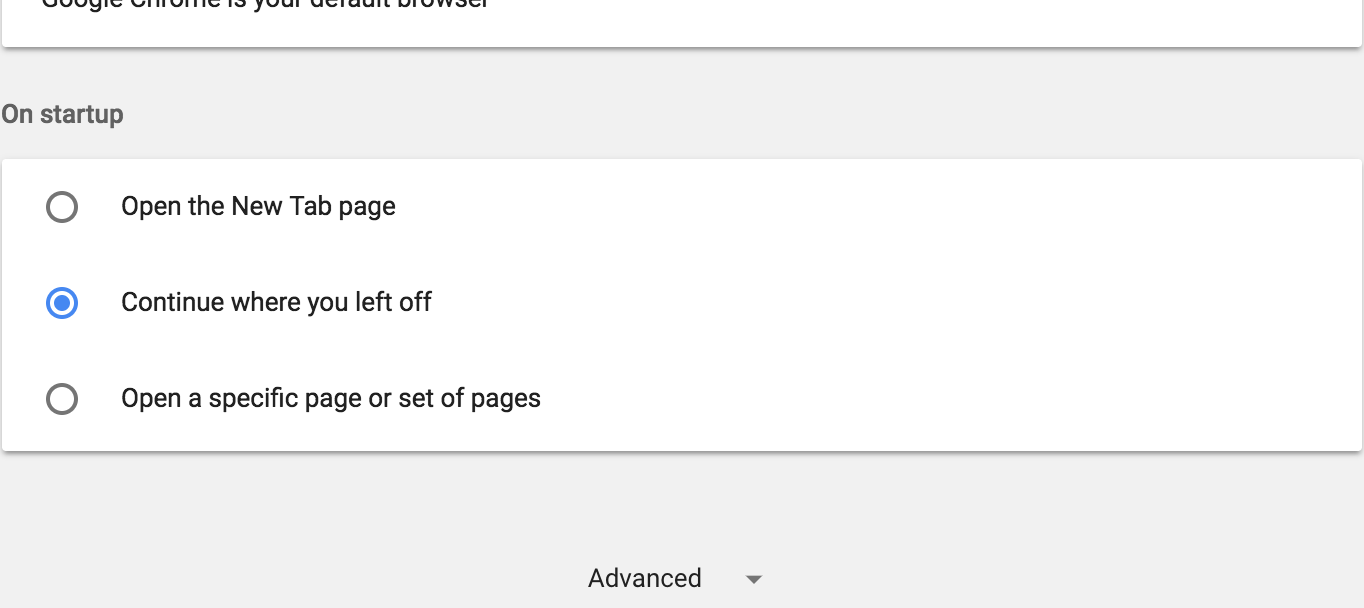Click the empty circle beside New Tab option
Image resolution: width=1364 pixels, height=608 pixels.
coord(62,207)
